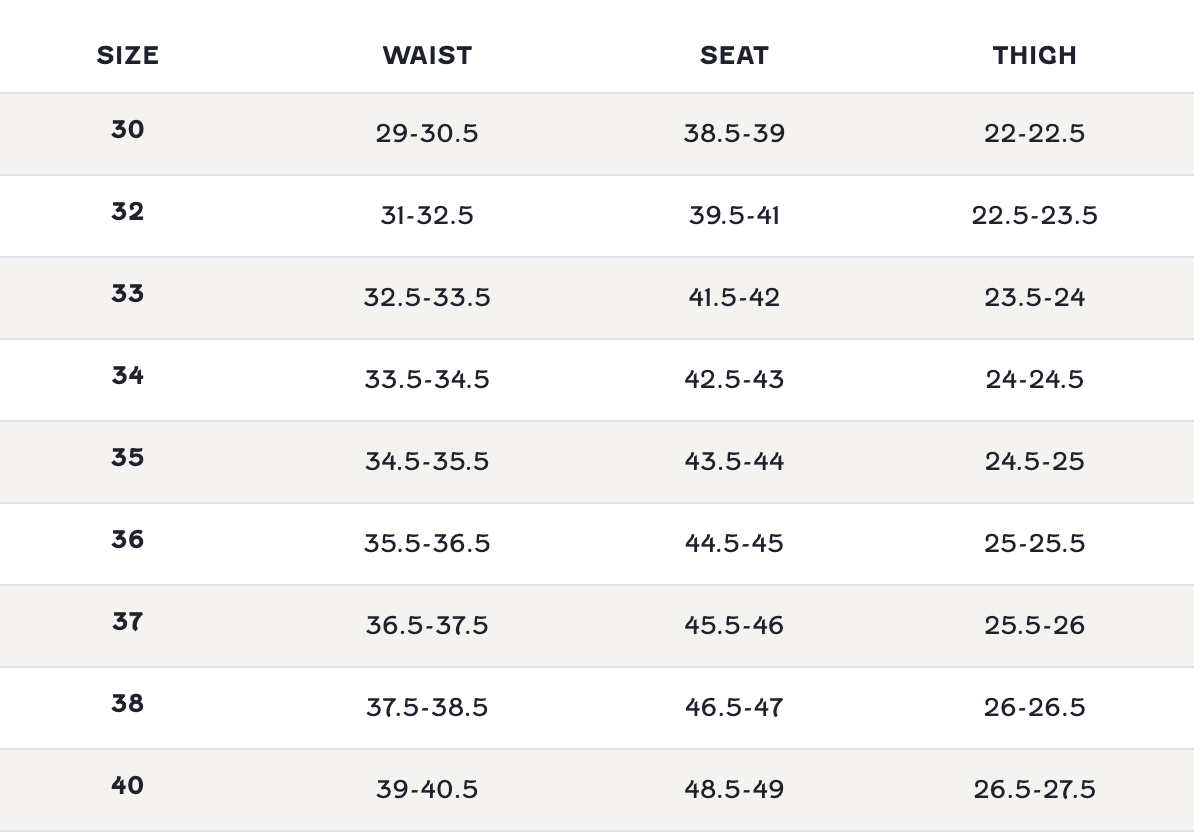This screenshot has width=1200, height=834.
Task: Click the SEAT column header
Action: point(734,55)
